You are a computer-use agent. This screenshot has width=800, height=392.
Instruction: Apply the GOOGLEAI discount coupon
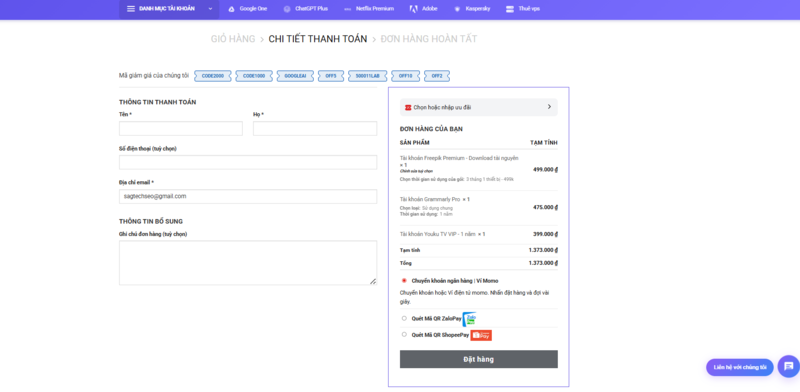295,76
